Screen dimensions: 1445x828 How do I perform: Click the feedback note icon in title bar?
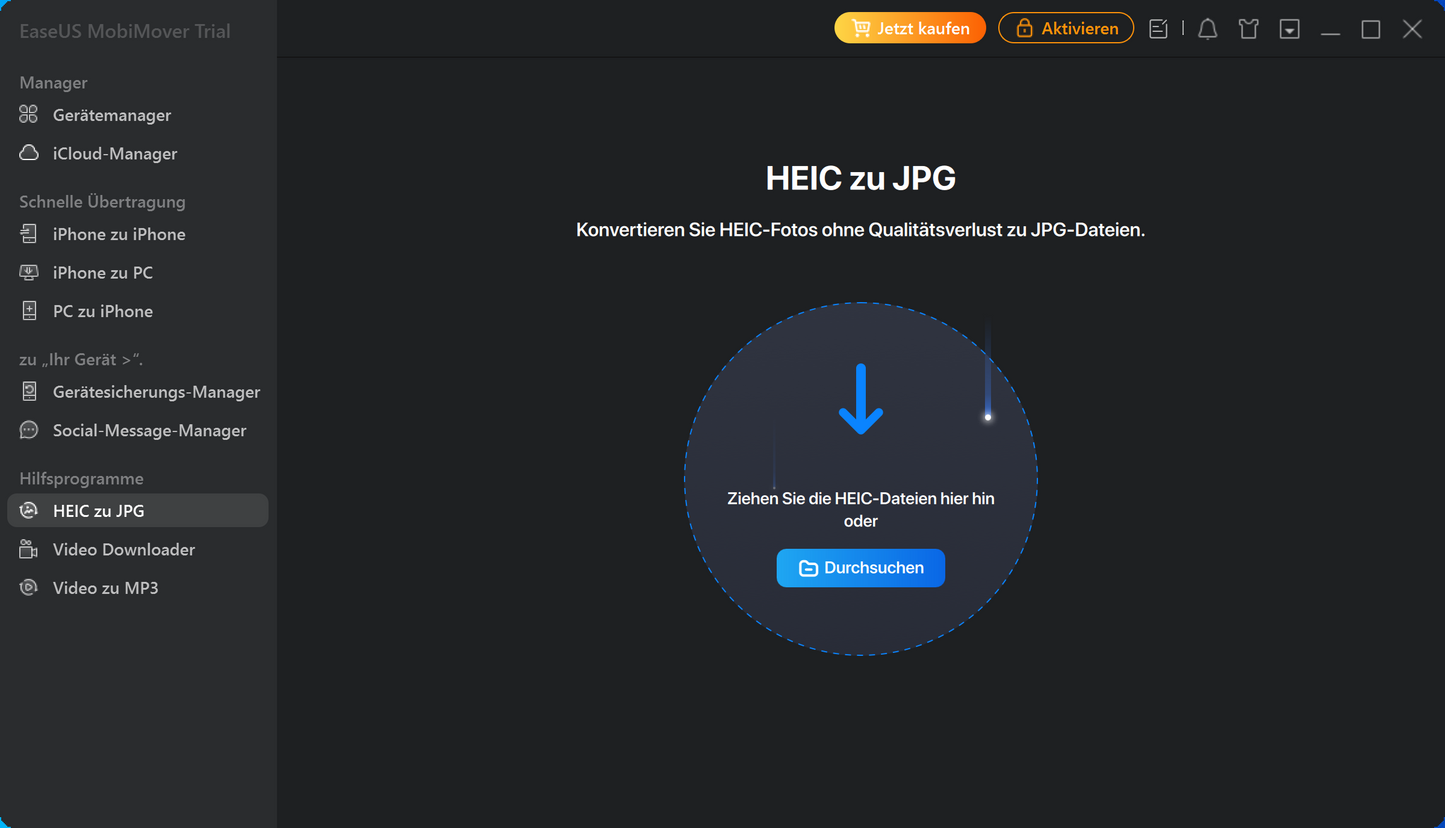click(x=1158, y=29)
